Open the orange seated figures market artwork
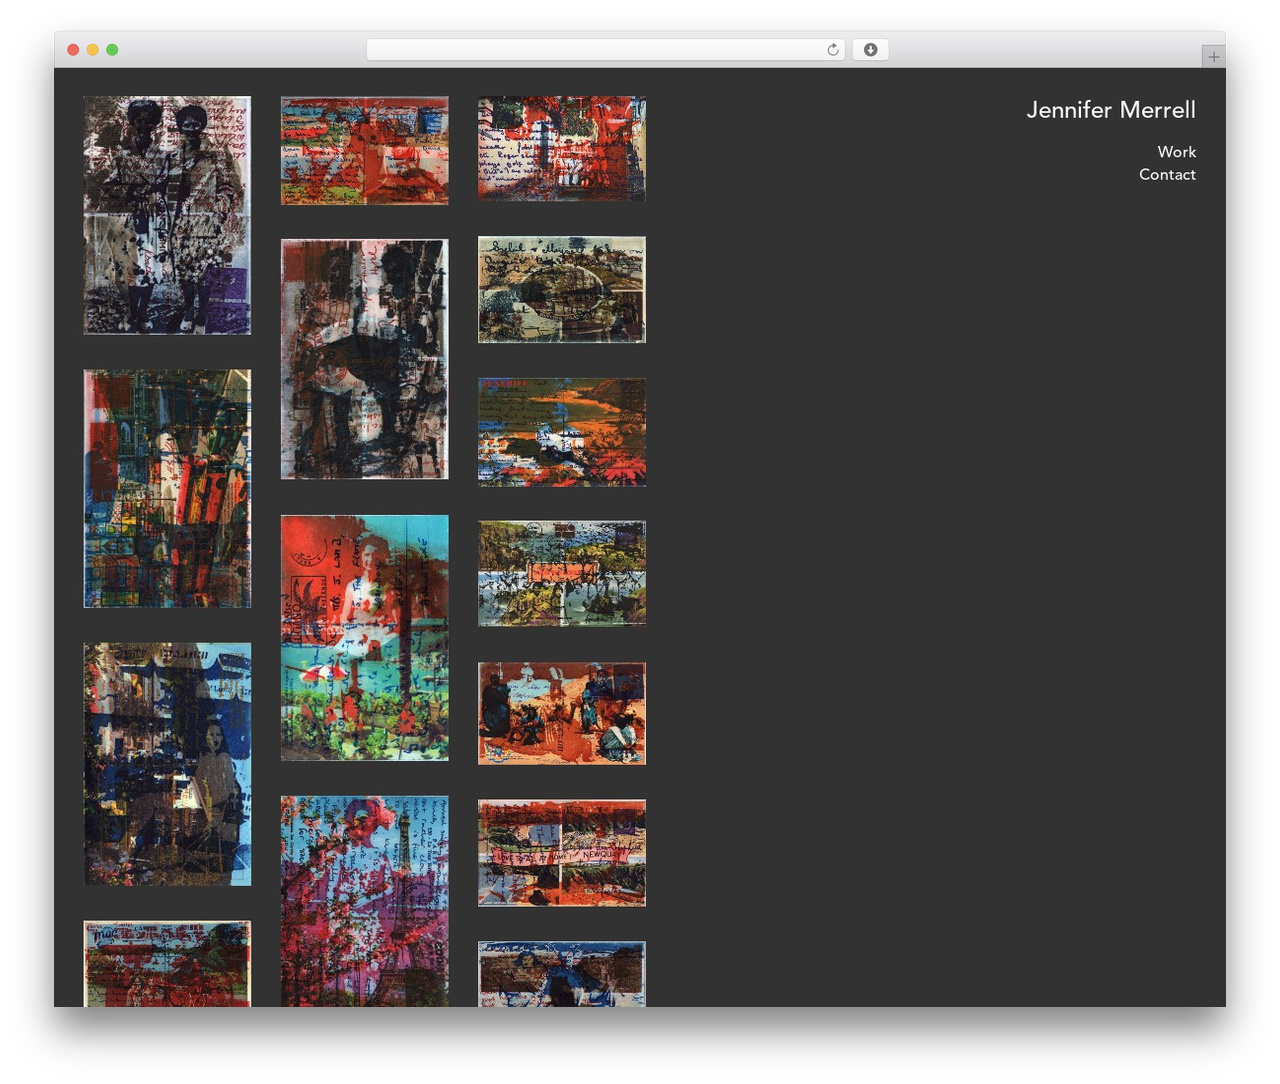 [x=562, y=713]
